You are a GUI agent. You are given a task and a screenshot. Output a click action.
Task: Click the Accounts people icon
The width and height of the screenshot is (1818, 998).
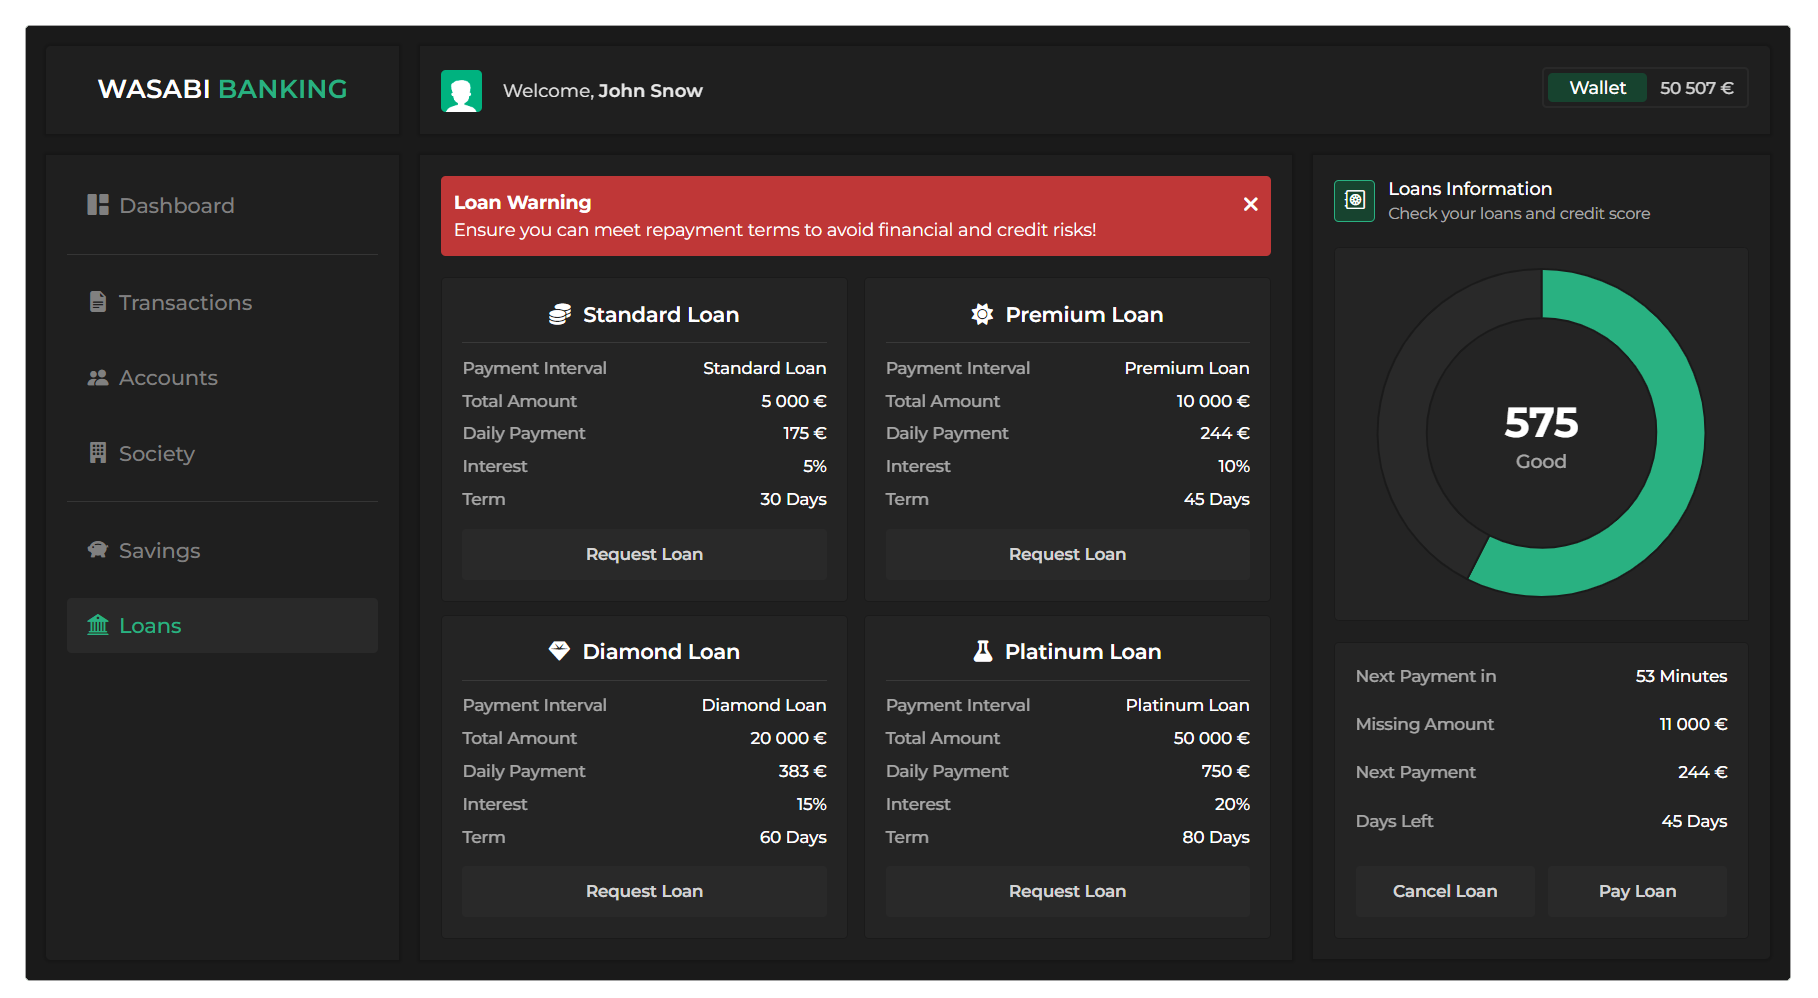(x=98, y=377)
